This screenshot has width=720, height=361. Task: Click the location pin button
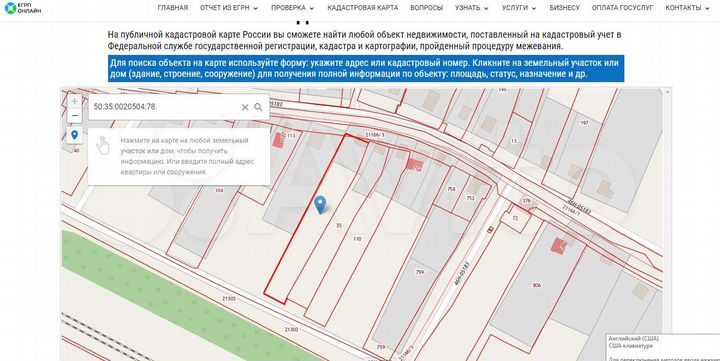pos(74,135)
